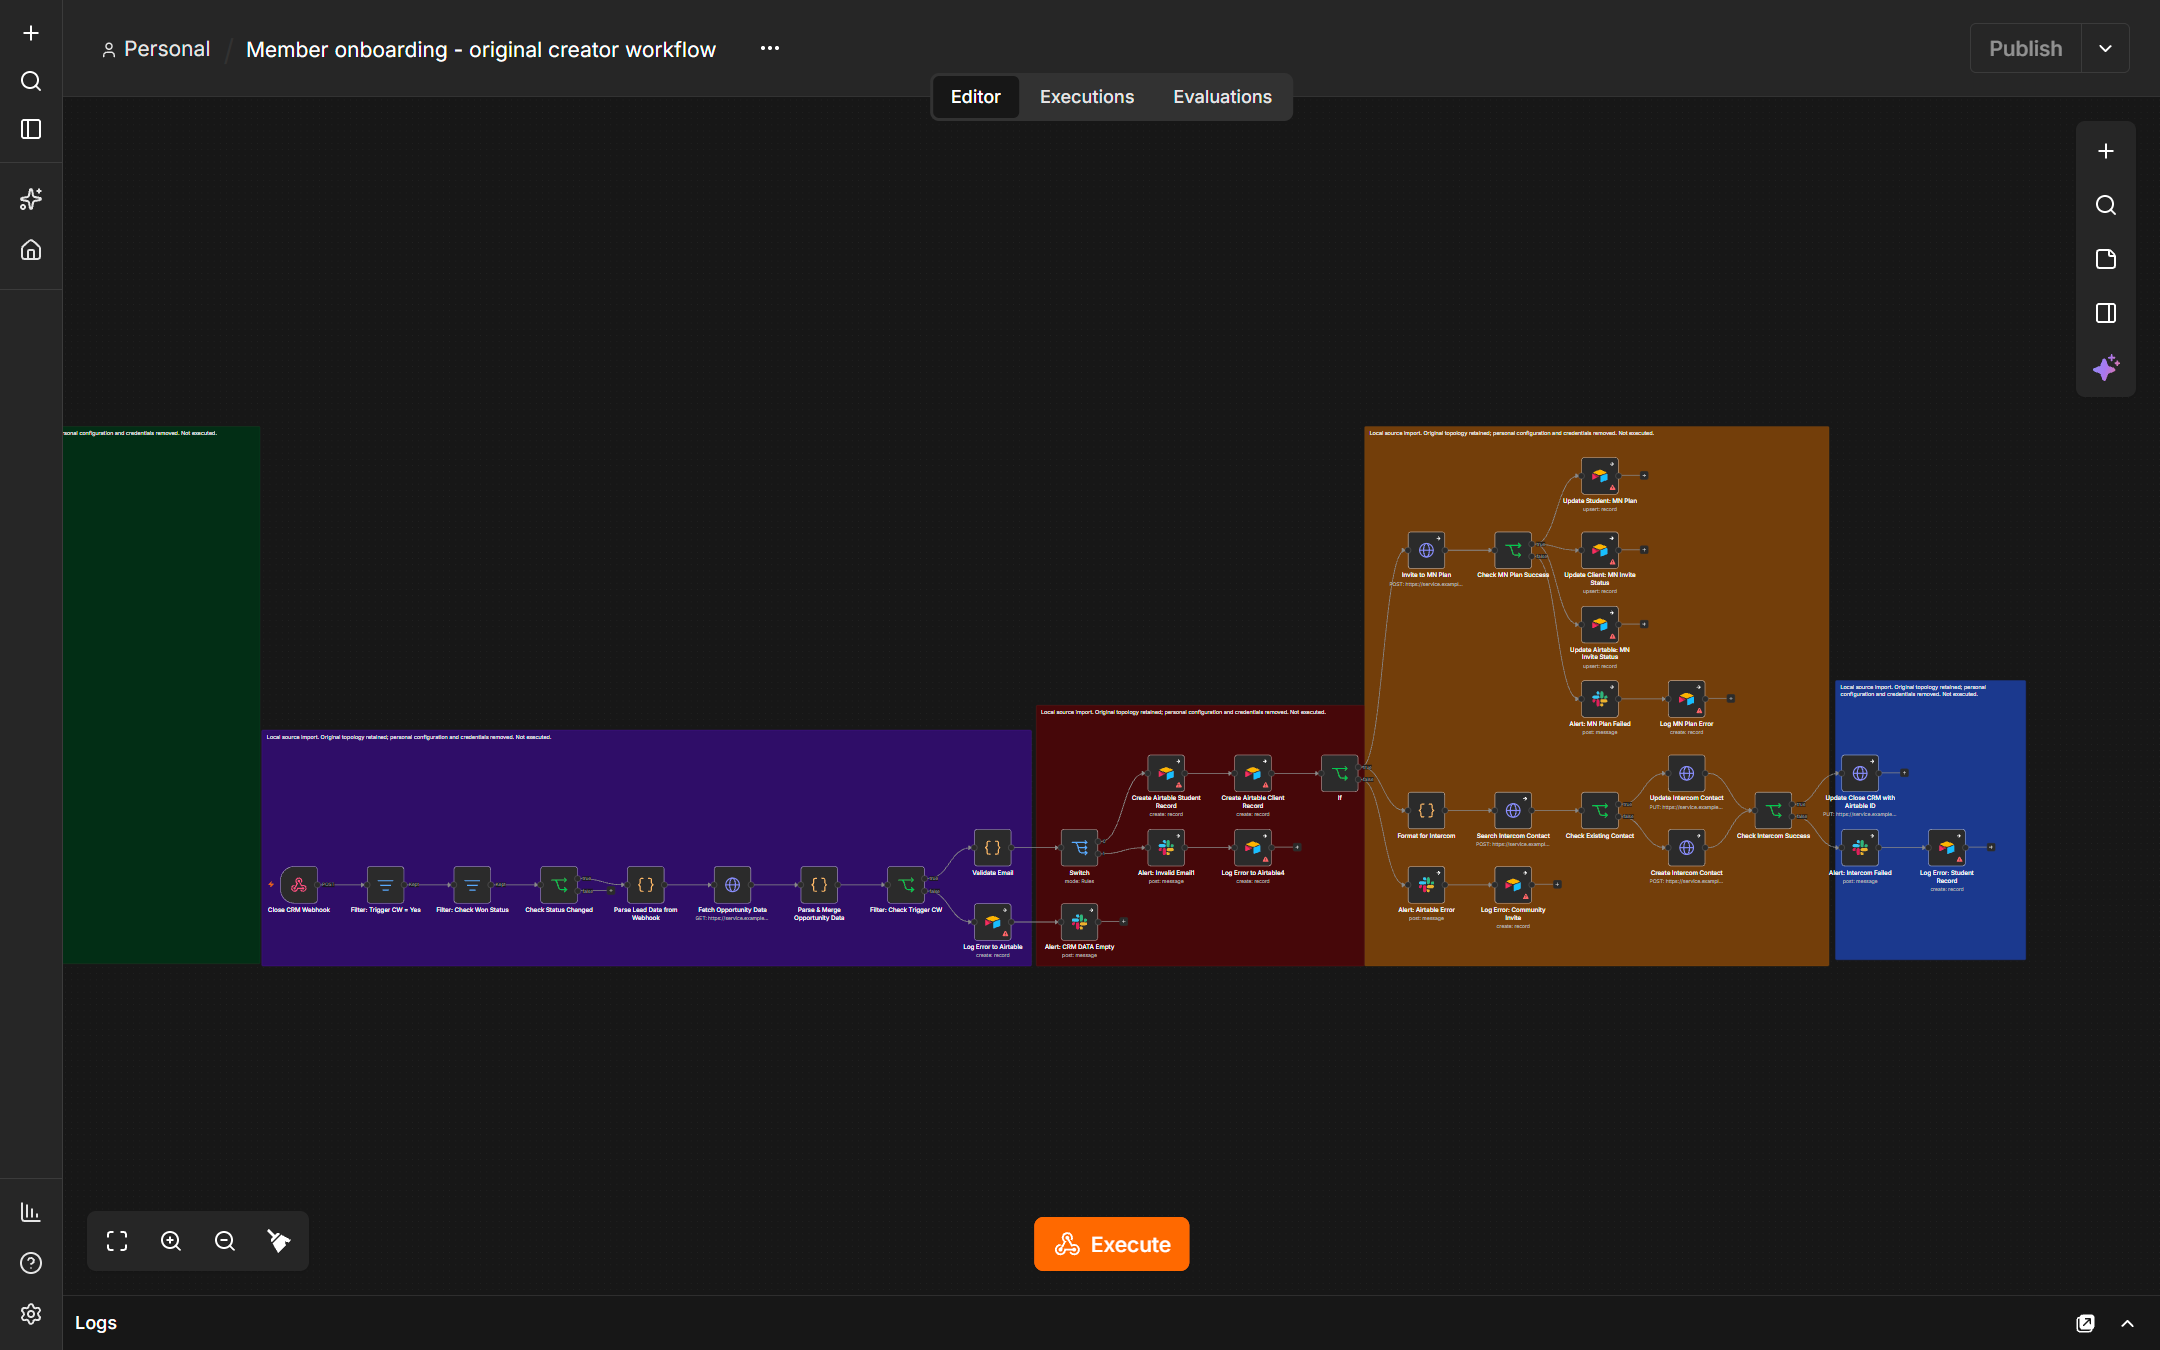
Task: Add a node with the right-panel plus button
Action: click(2106, 151)
